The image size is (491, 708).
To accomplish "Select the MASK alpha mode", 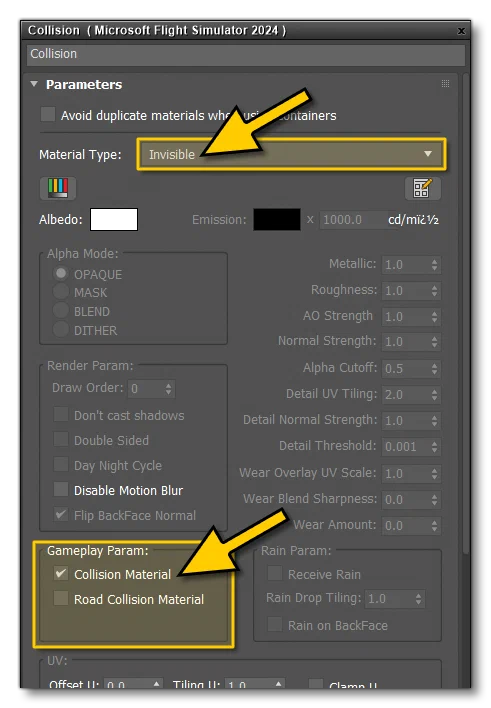I will click(x=61, y=292).
